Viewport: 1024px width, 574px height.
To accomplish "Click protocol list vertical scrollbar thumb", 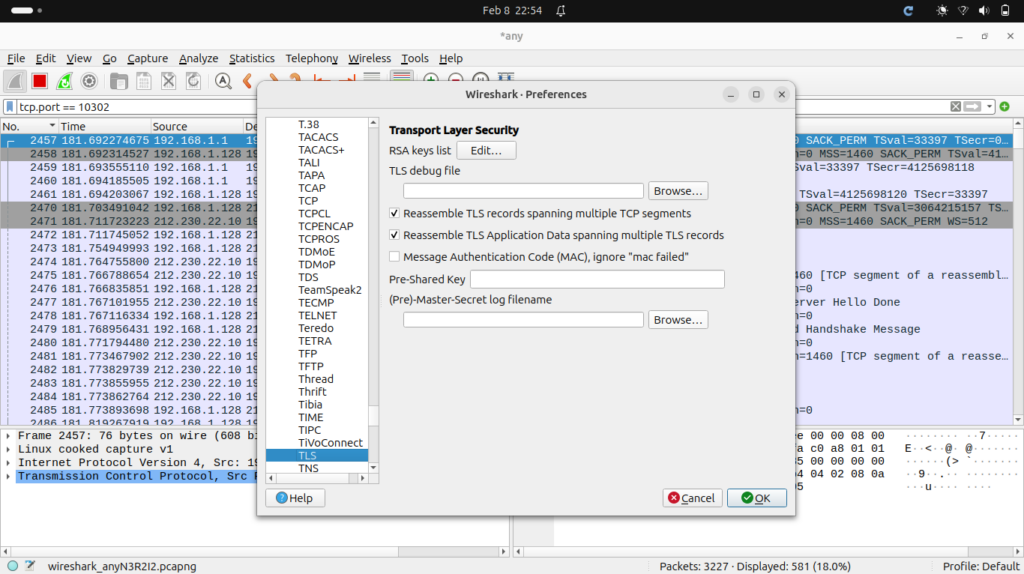I will click(x=374, y=415).
